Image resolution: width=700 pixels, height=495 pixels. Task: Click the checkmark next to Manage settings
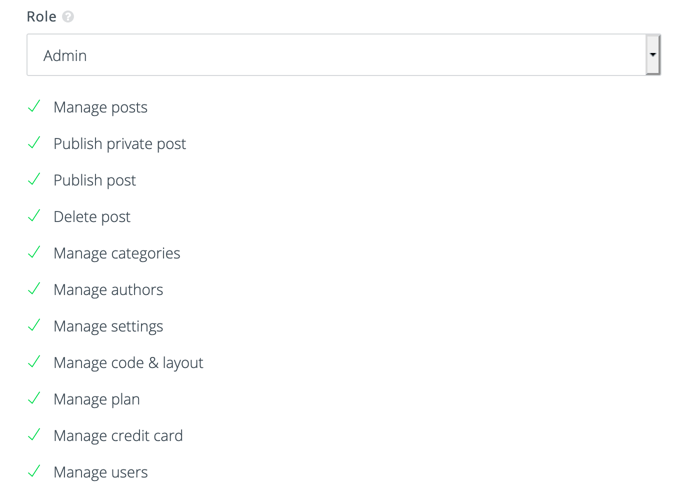pos(34,325)
